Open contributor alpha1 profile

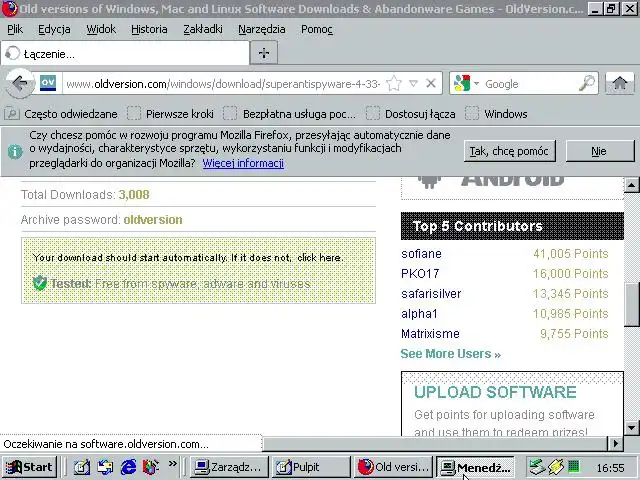[419, 313]
